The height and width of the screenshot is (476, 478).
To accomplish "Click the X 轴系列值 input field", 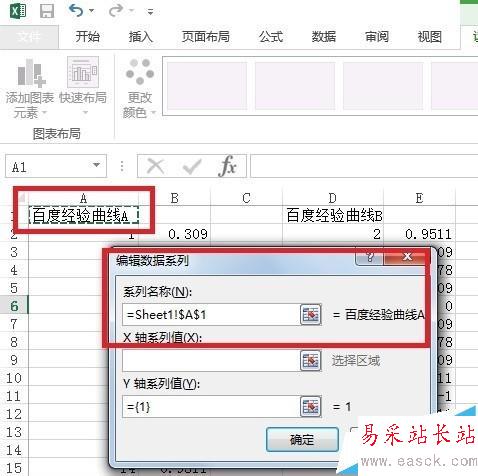I will pyautogui.click(x=210, y=361).
